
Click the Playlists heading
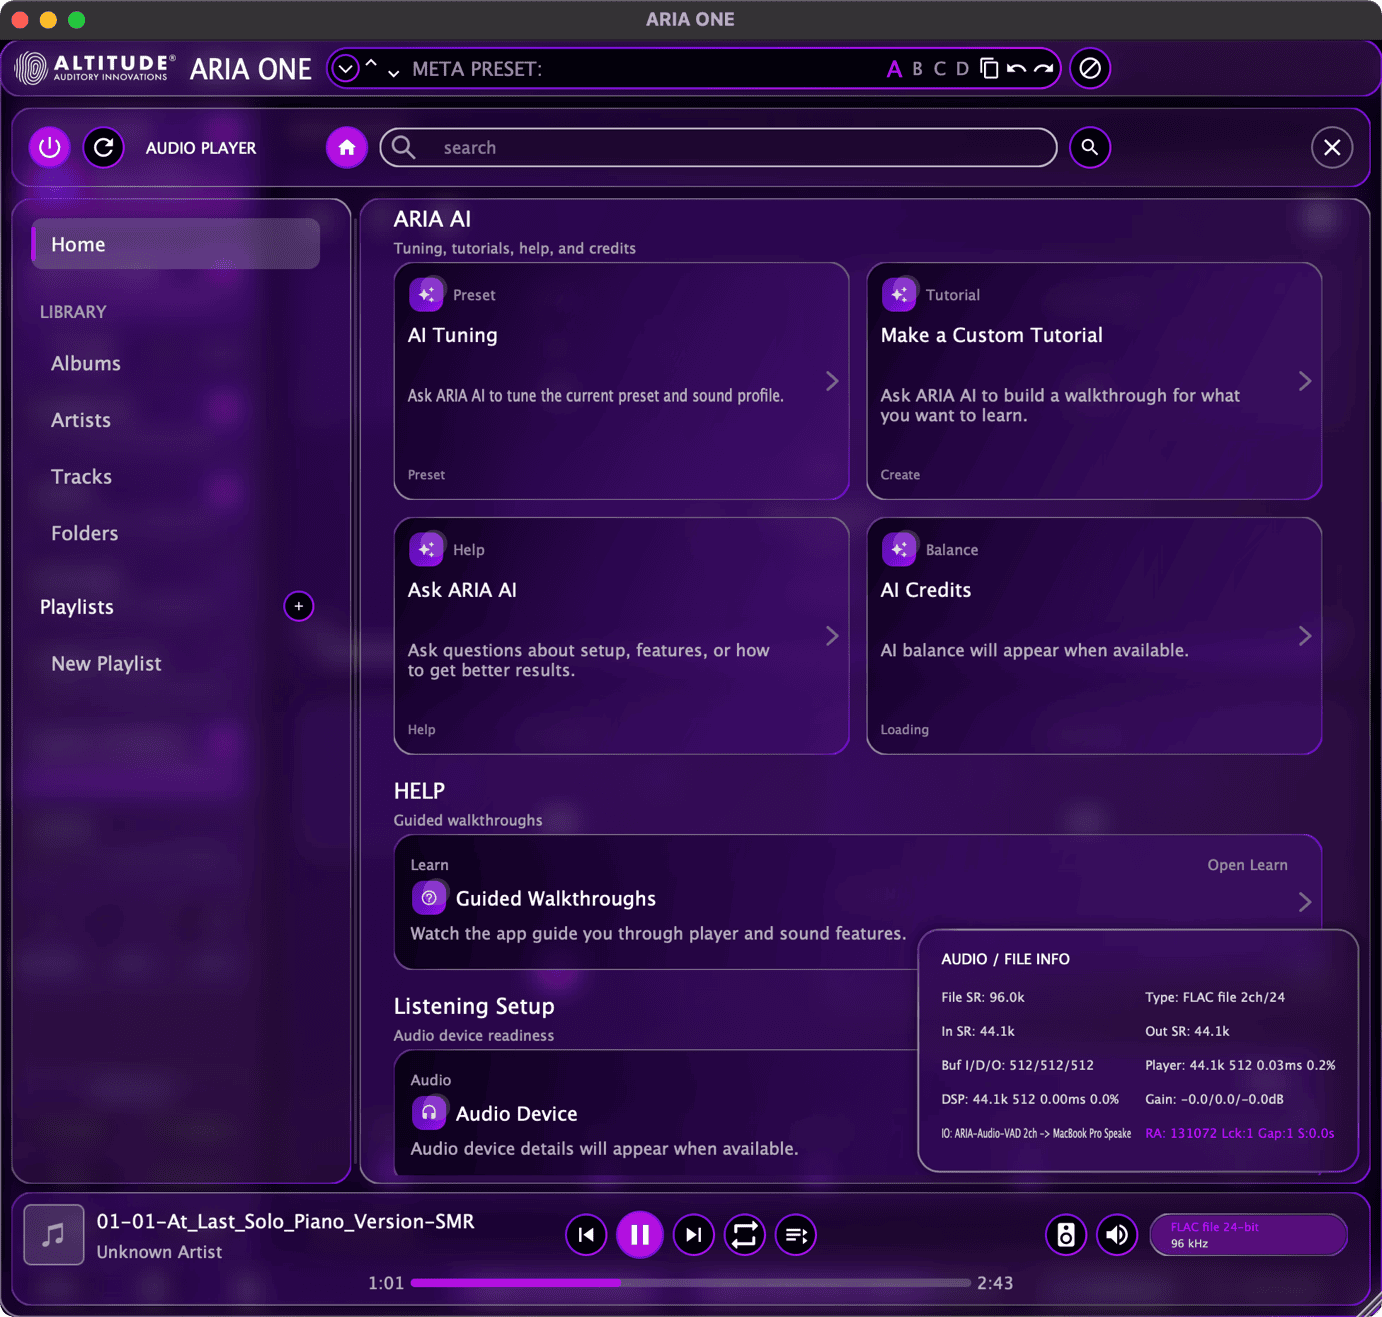[x=77, y=607]
